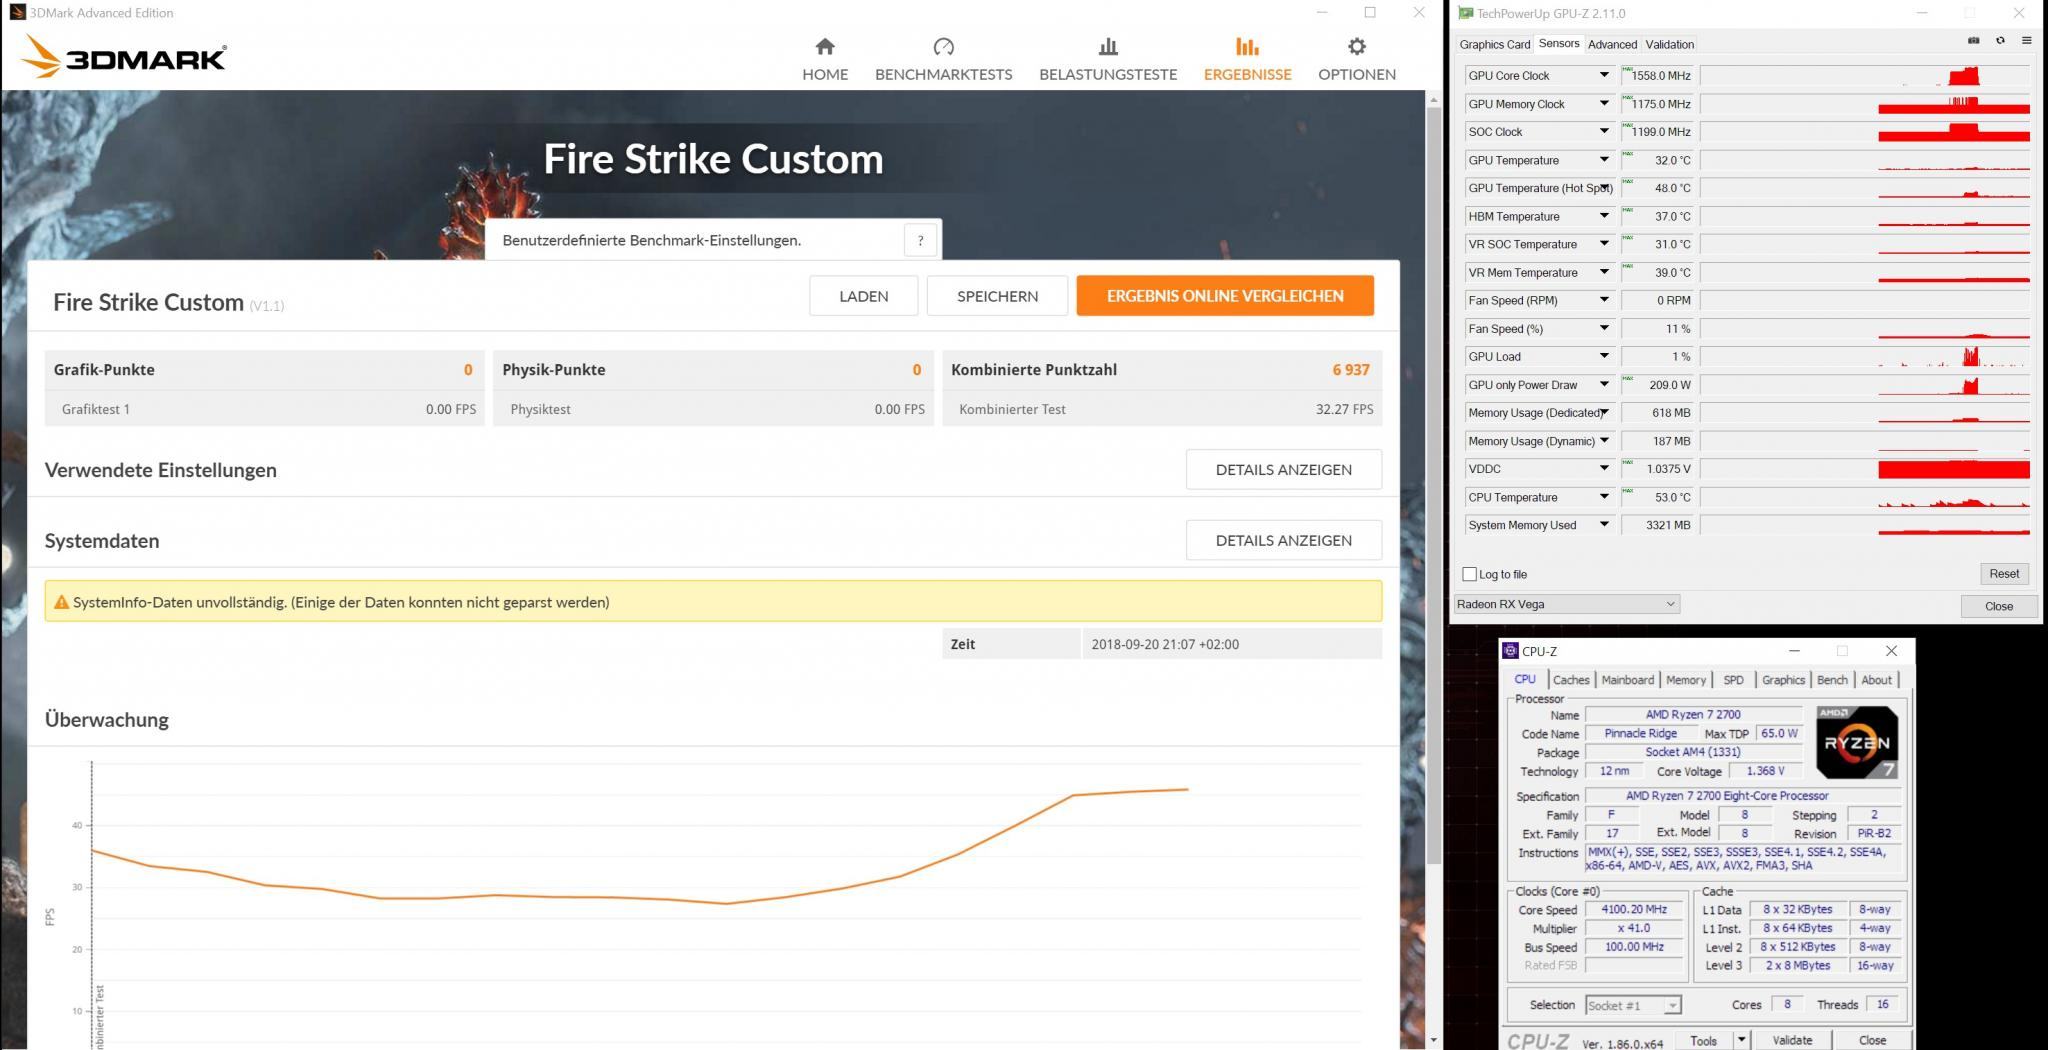The width and height of the screenshot is (2048, 1050).
Task: Open the Graphics tab in CPU-Z
Action: click(1783, 680)
